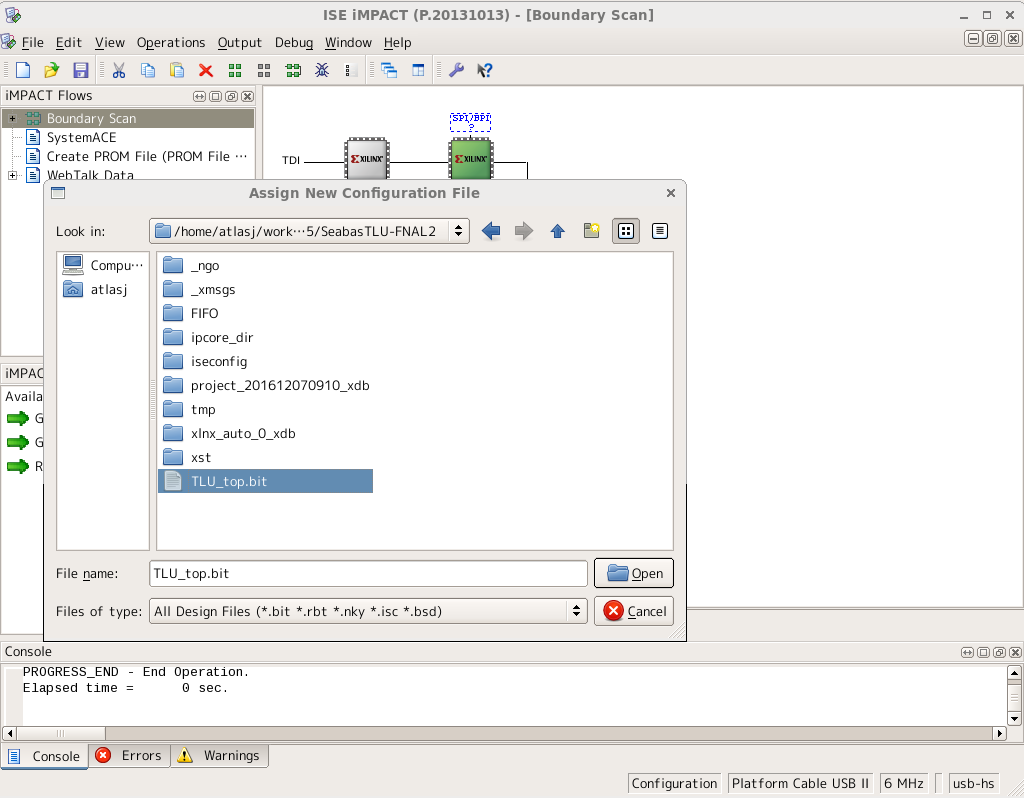Image resolution: width=1024 pixels, height=798 pixels.
Task: Open the Look in path dropdown
Action: point(309,231)
